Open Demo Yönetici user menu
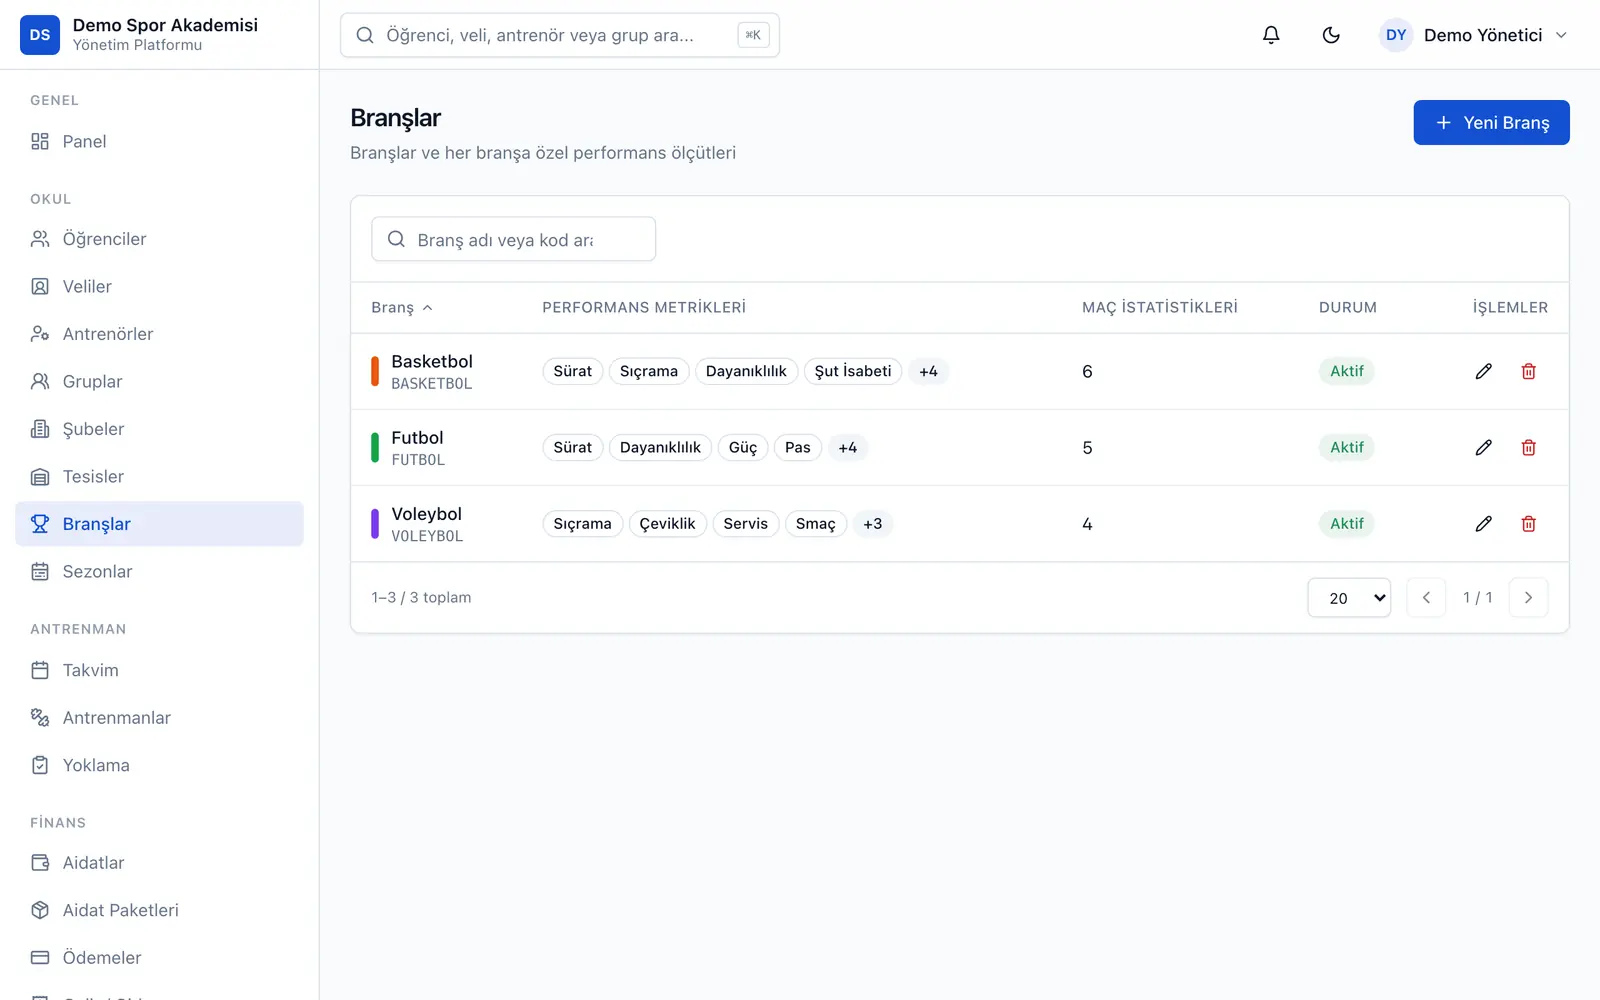The width and height of the screenshot is (1600, 1000). pyautogui.click(x=1474, y=35)
